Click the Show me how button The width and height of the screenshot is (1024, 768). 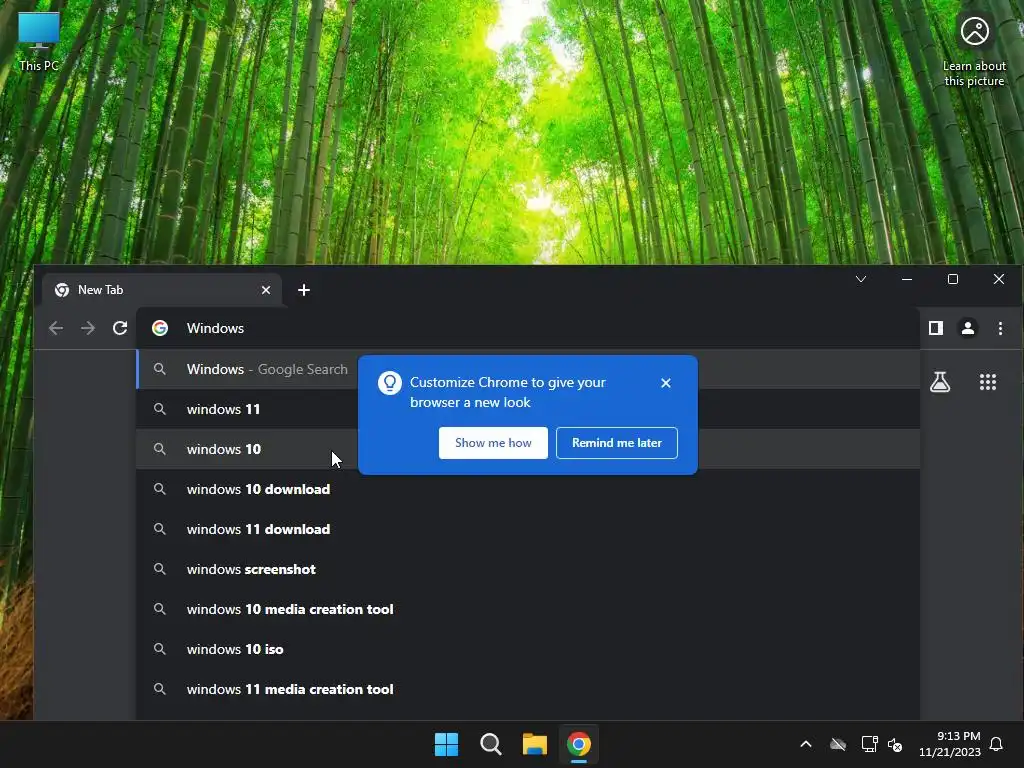493,443
